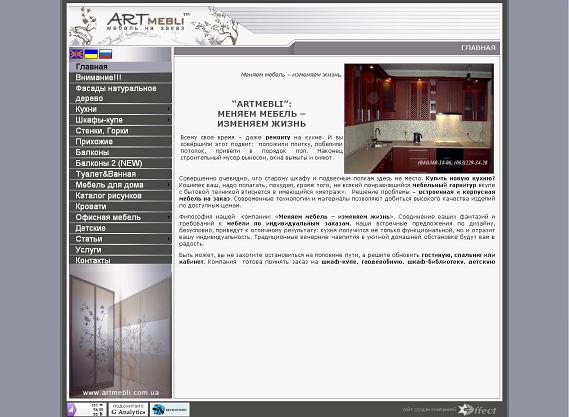This screenshot has height=417, width=569.
Task: Choose the Russian flag language icon
Action: point(106,54)
